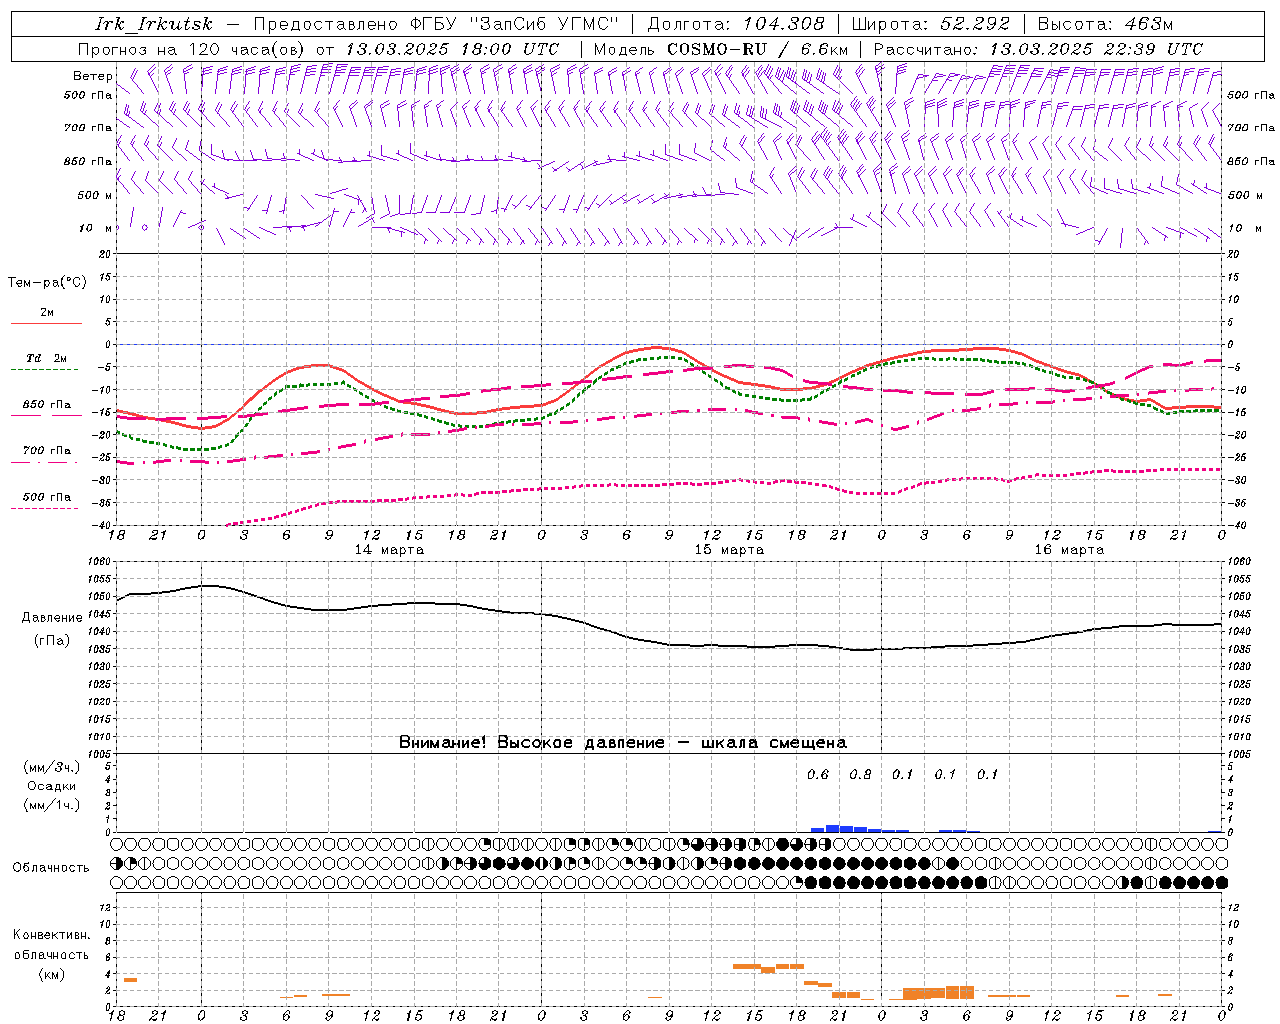Screen dimensions: 1280x1024
Task: Click the Тем-ра(°C) temperature axis label
Action: [x=47, y=283]
